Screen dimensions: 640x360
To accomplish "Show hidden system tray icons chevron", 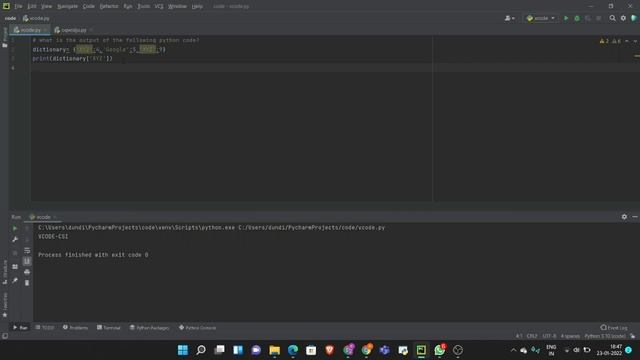I will pyautogui.click(x=513, y=350).
